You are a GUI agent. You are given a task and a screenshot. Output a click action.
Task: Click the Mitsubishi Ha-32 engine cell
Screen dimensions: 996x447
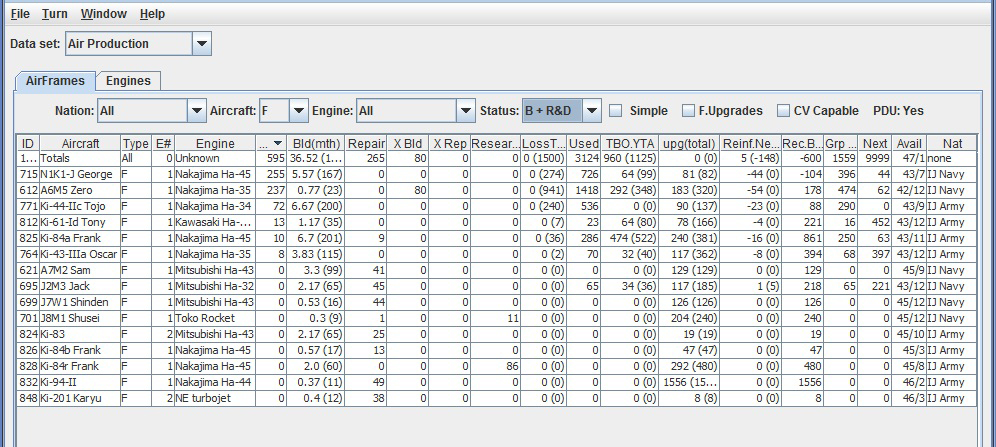point(215,286)
